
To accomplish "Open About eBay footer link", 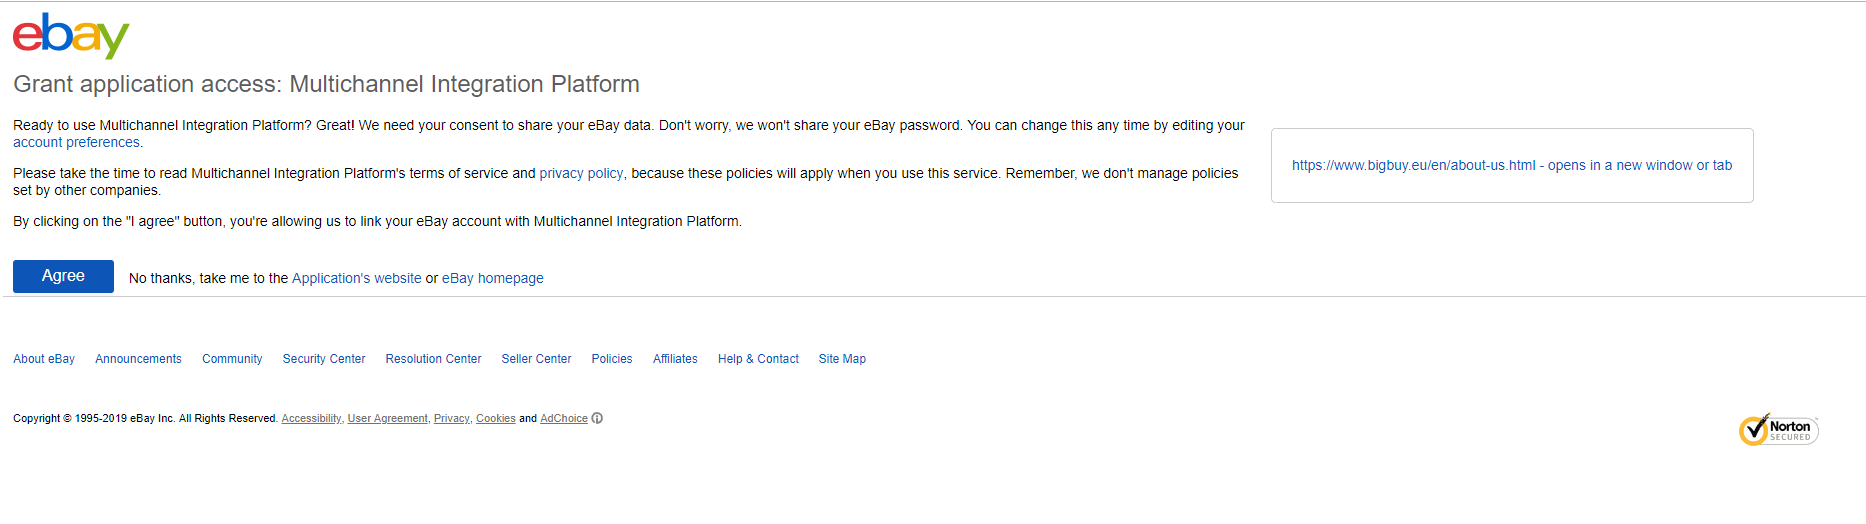I will tap(44, 359).
